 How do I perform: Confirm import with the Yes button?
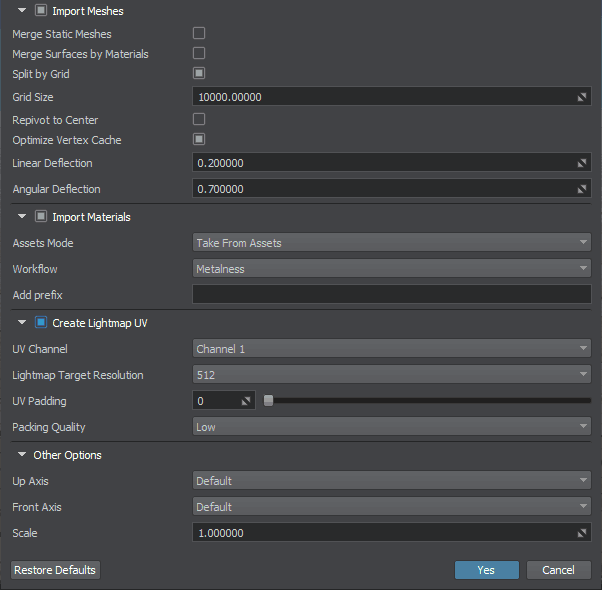[486, 570]
